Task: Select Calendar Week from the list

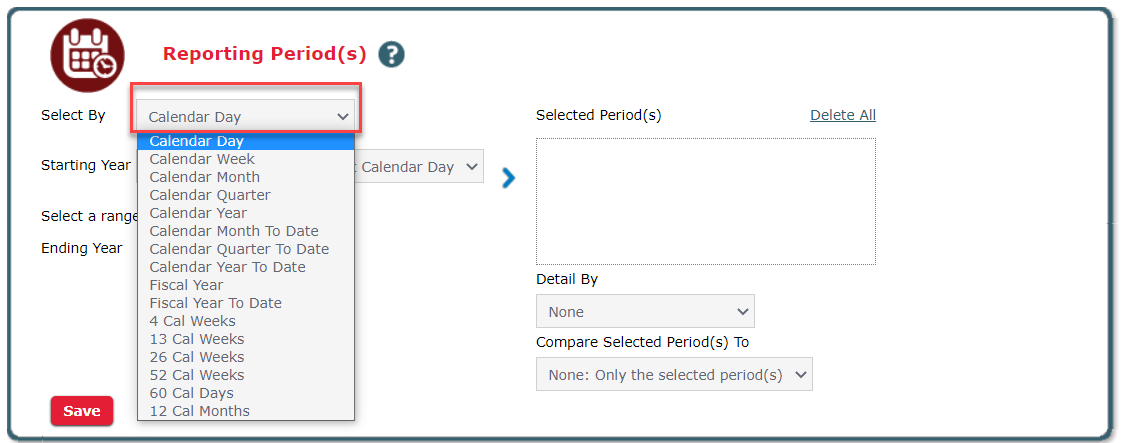Action: (202, 159)
